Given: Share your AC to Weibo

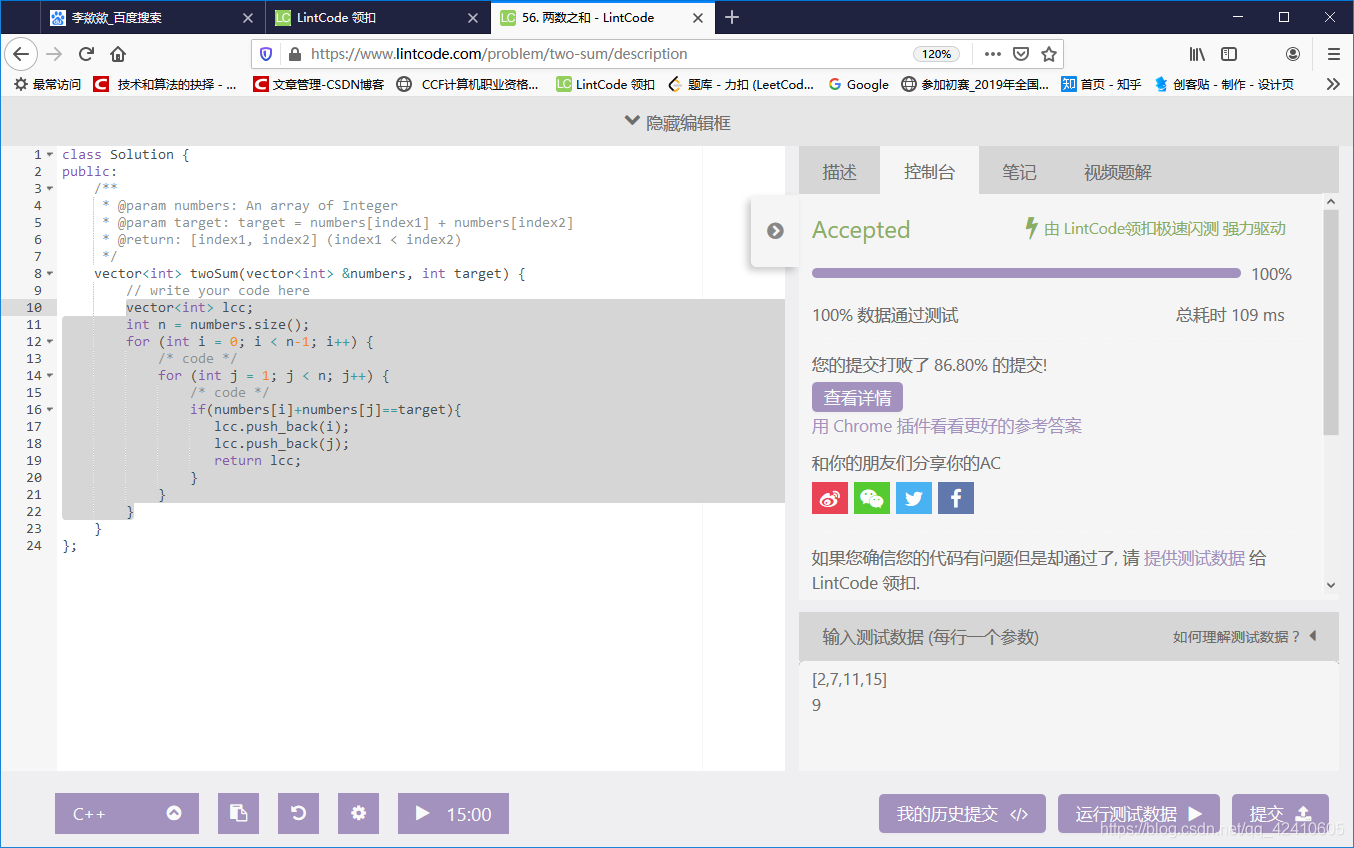Looking at the screenshot, I should click(x=829, y=497).
